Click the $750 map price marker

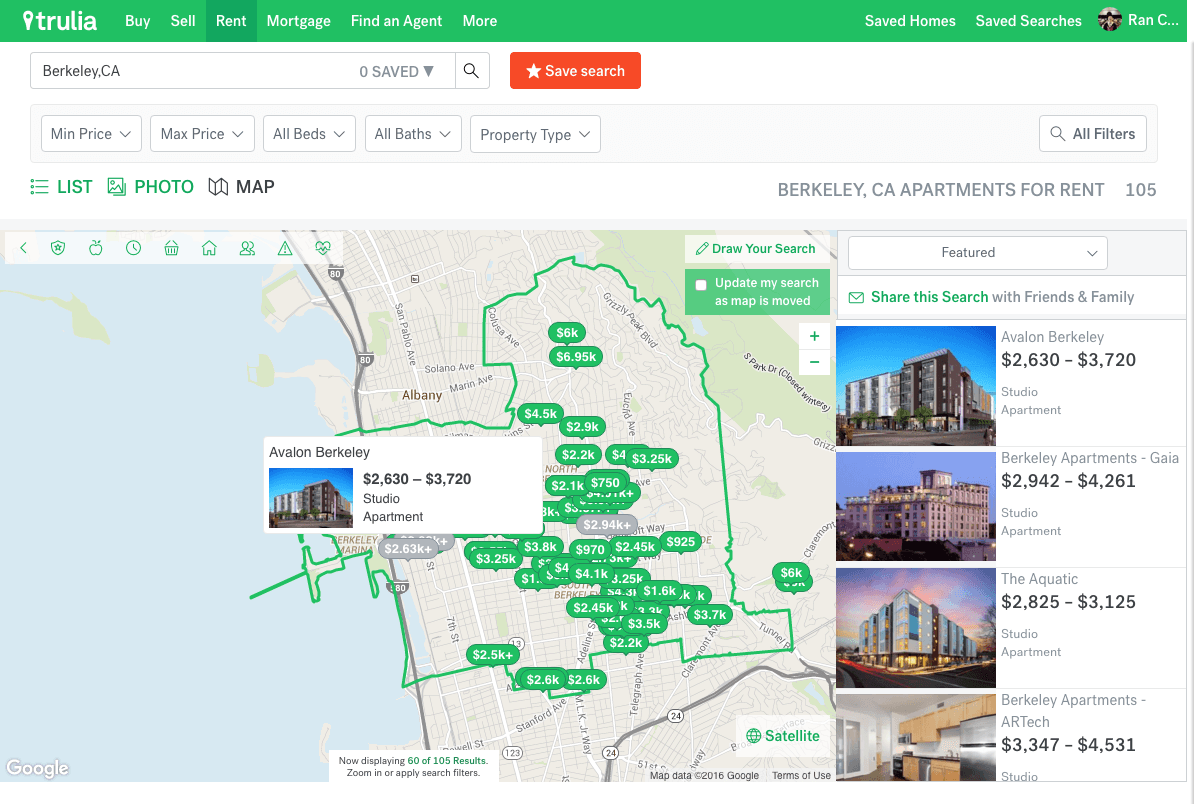605,483
